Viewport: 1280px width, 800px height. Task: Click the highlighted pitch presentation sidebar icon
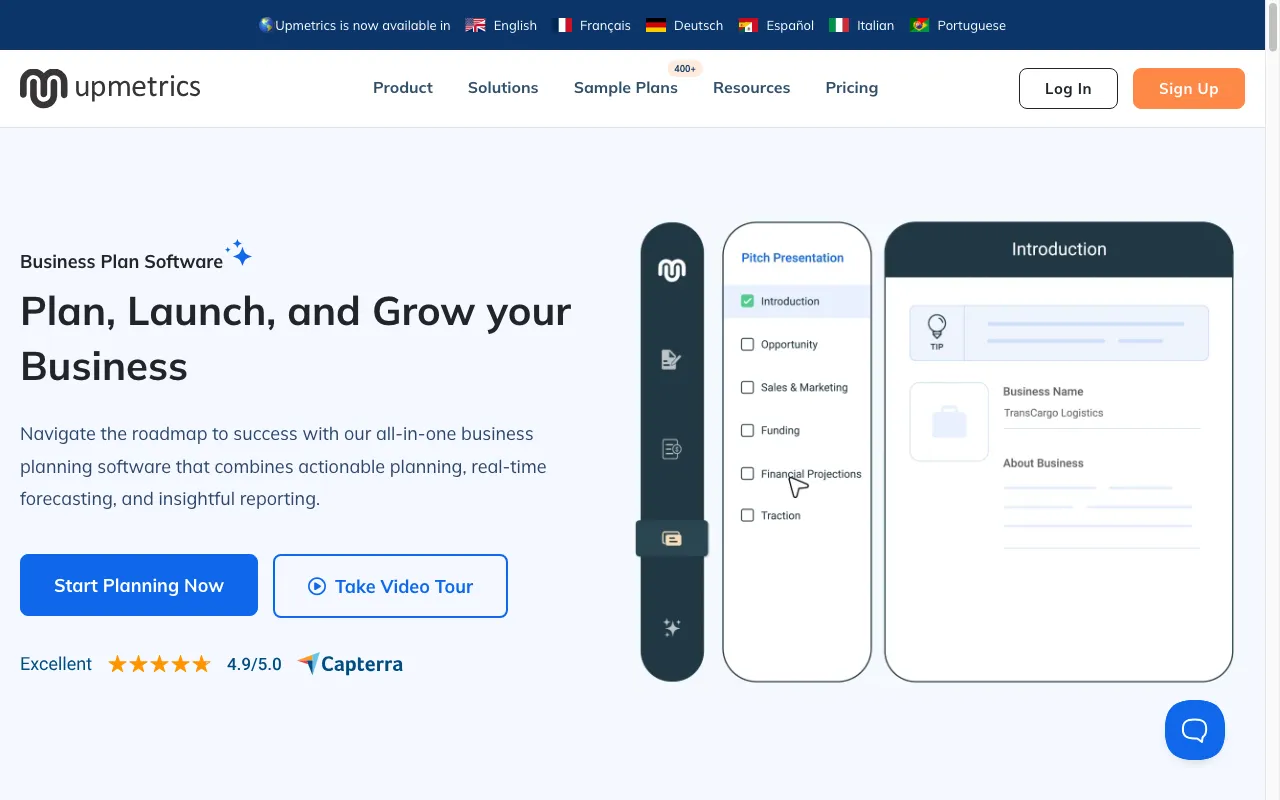point(672,539)
